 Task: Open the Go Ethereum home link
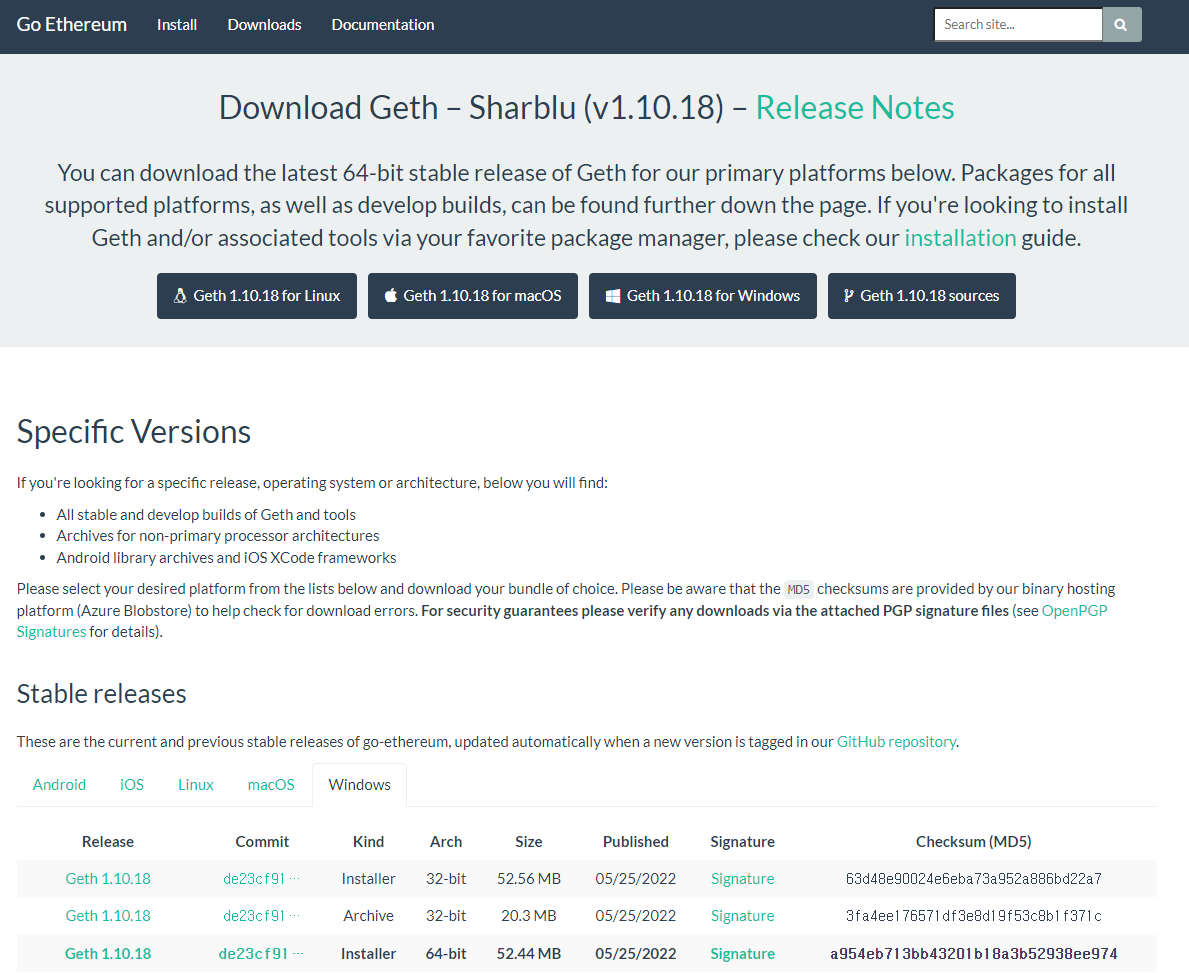71,24
